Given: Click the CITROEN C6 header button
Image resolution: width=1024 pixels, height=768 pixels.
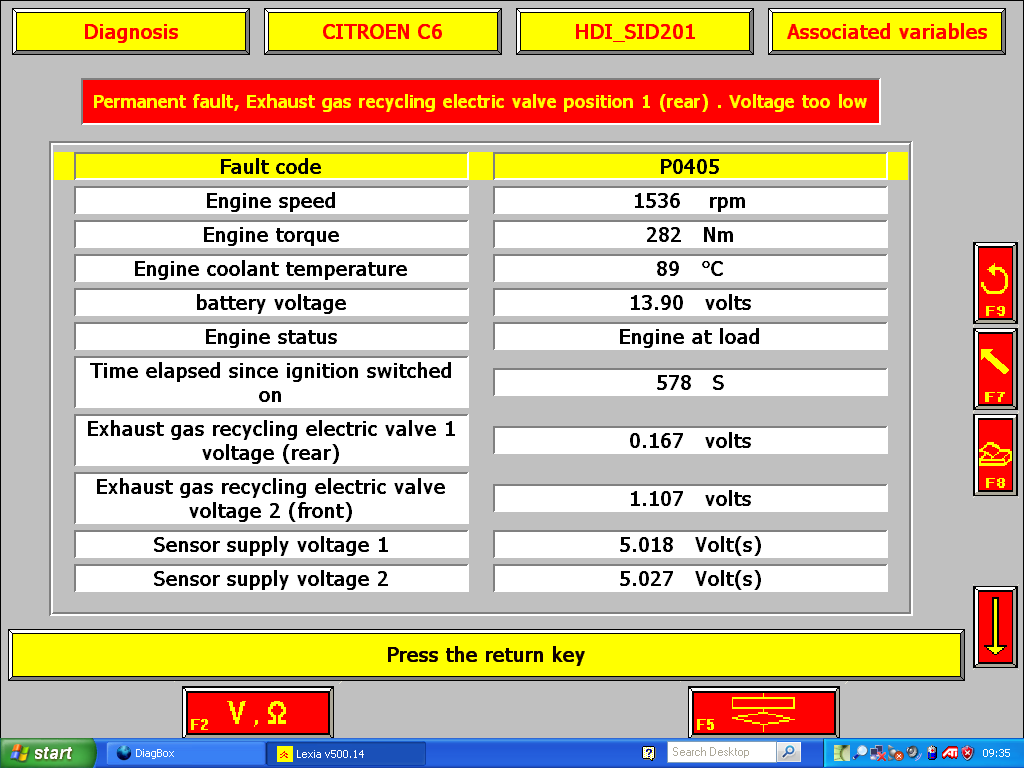Looking at the screenshot, I should pyautogui.click(x=383, y=31).
